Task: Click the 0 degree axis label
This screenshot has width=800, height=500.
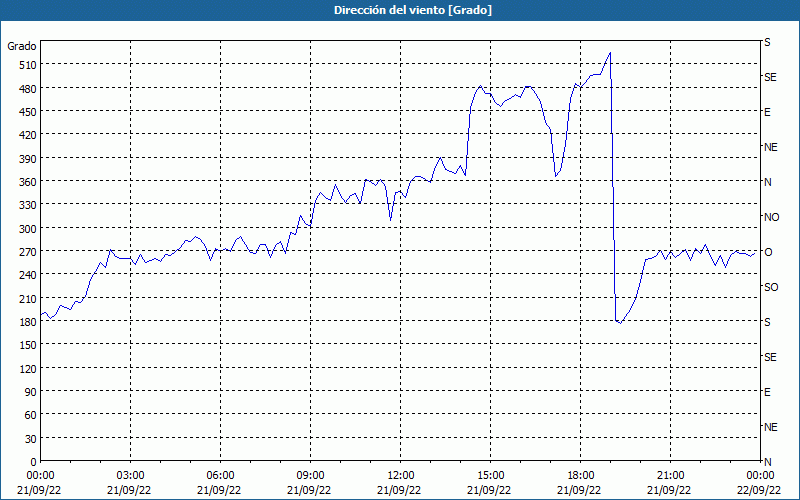Action: coord(34,462)
